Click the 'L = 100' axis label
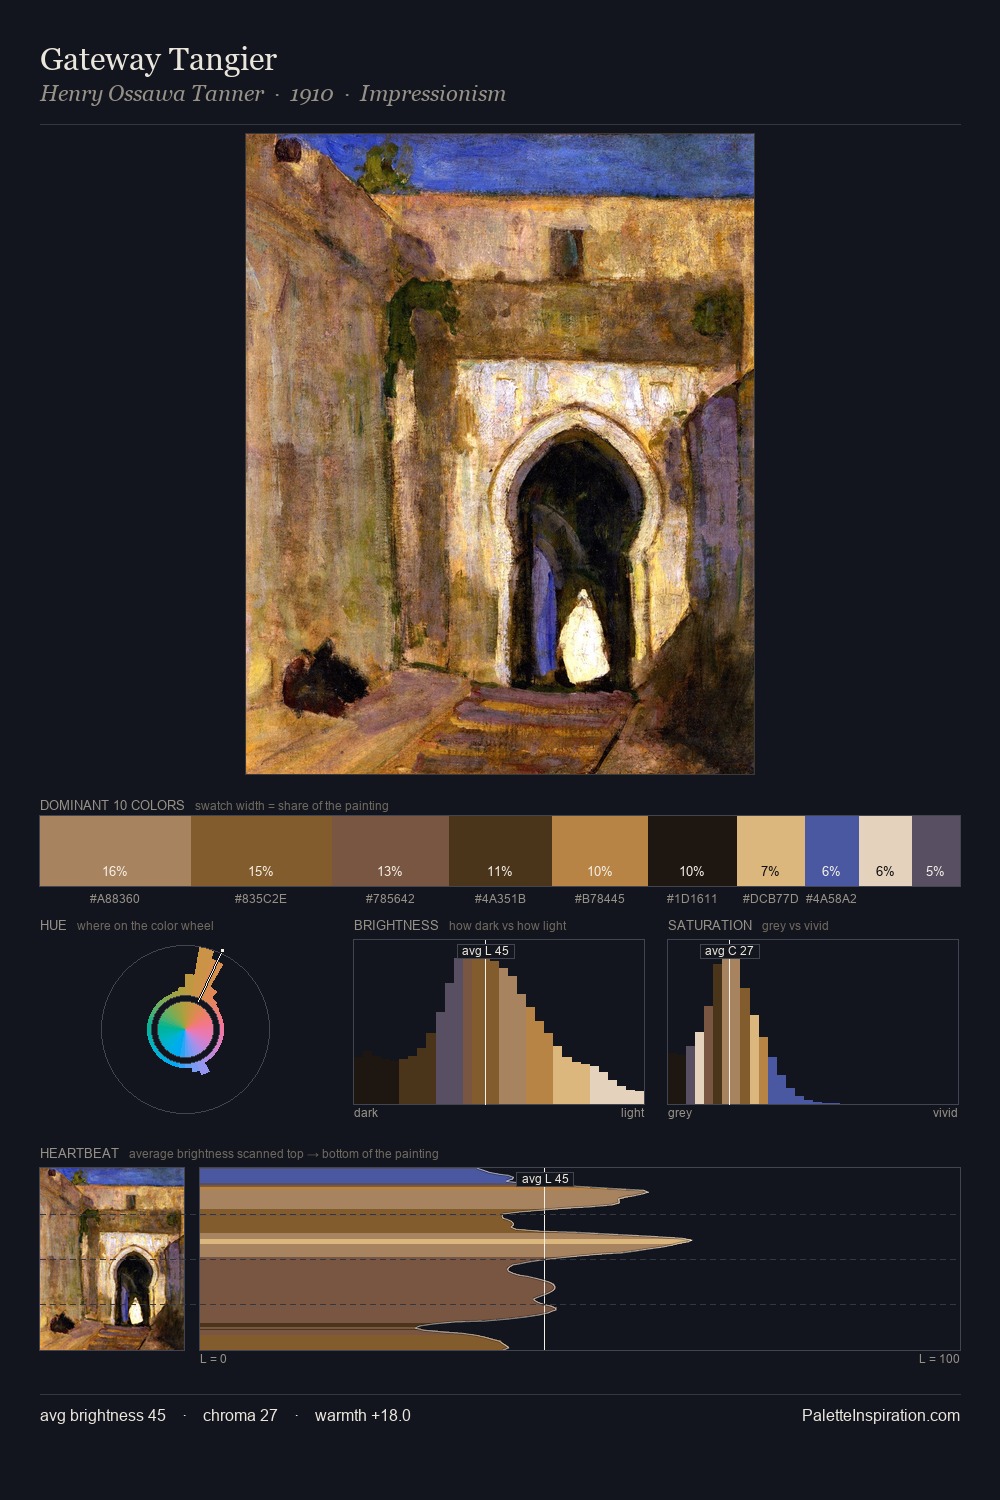 939,1359
